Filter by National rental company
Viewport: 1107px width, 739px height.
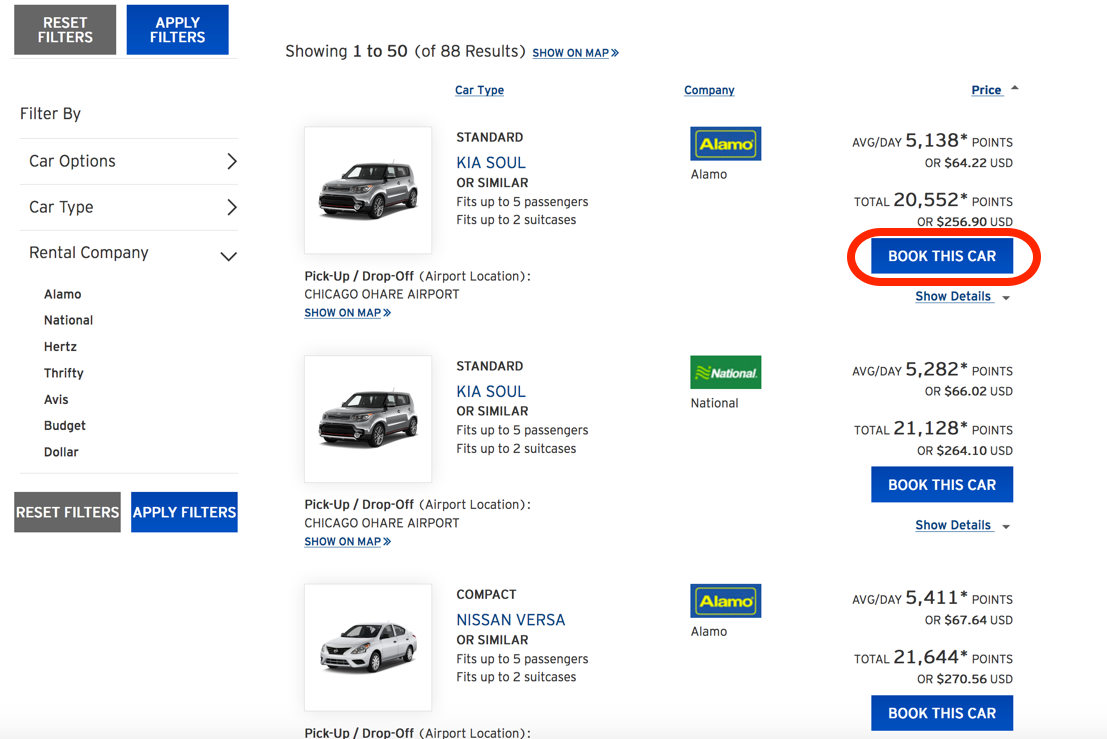(x=68, y=320)
